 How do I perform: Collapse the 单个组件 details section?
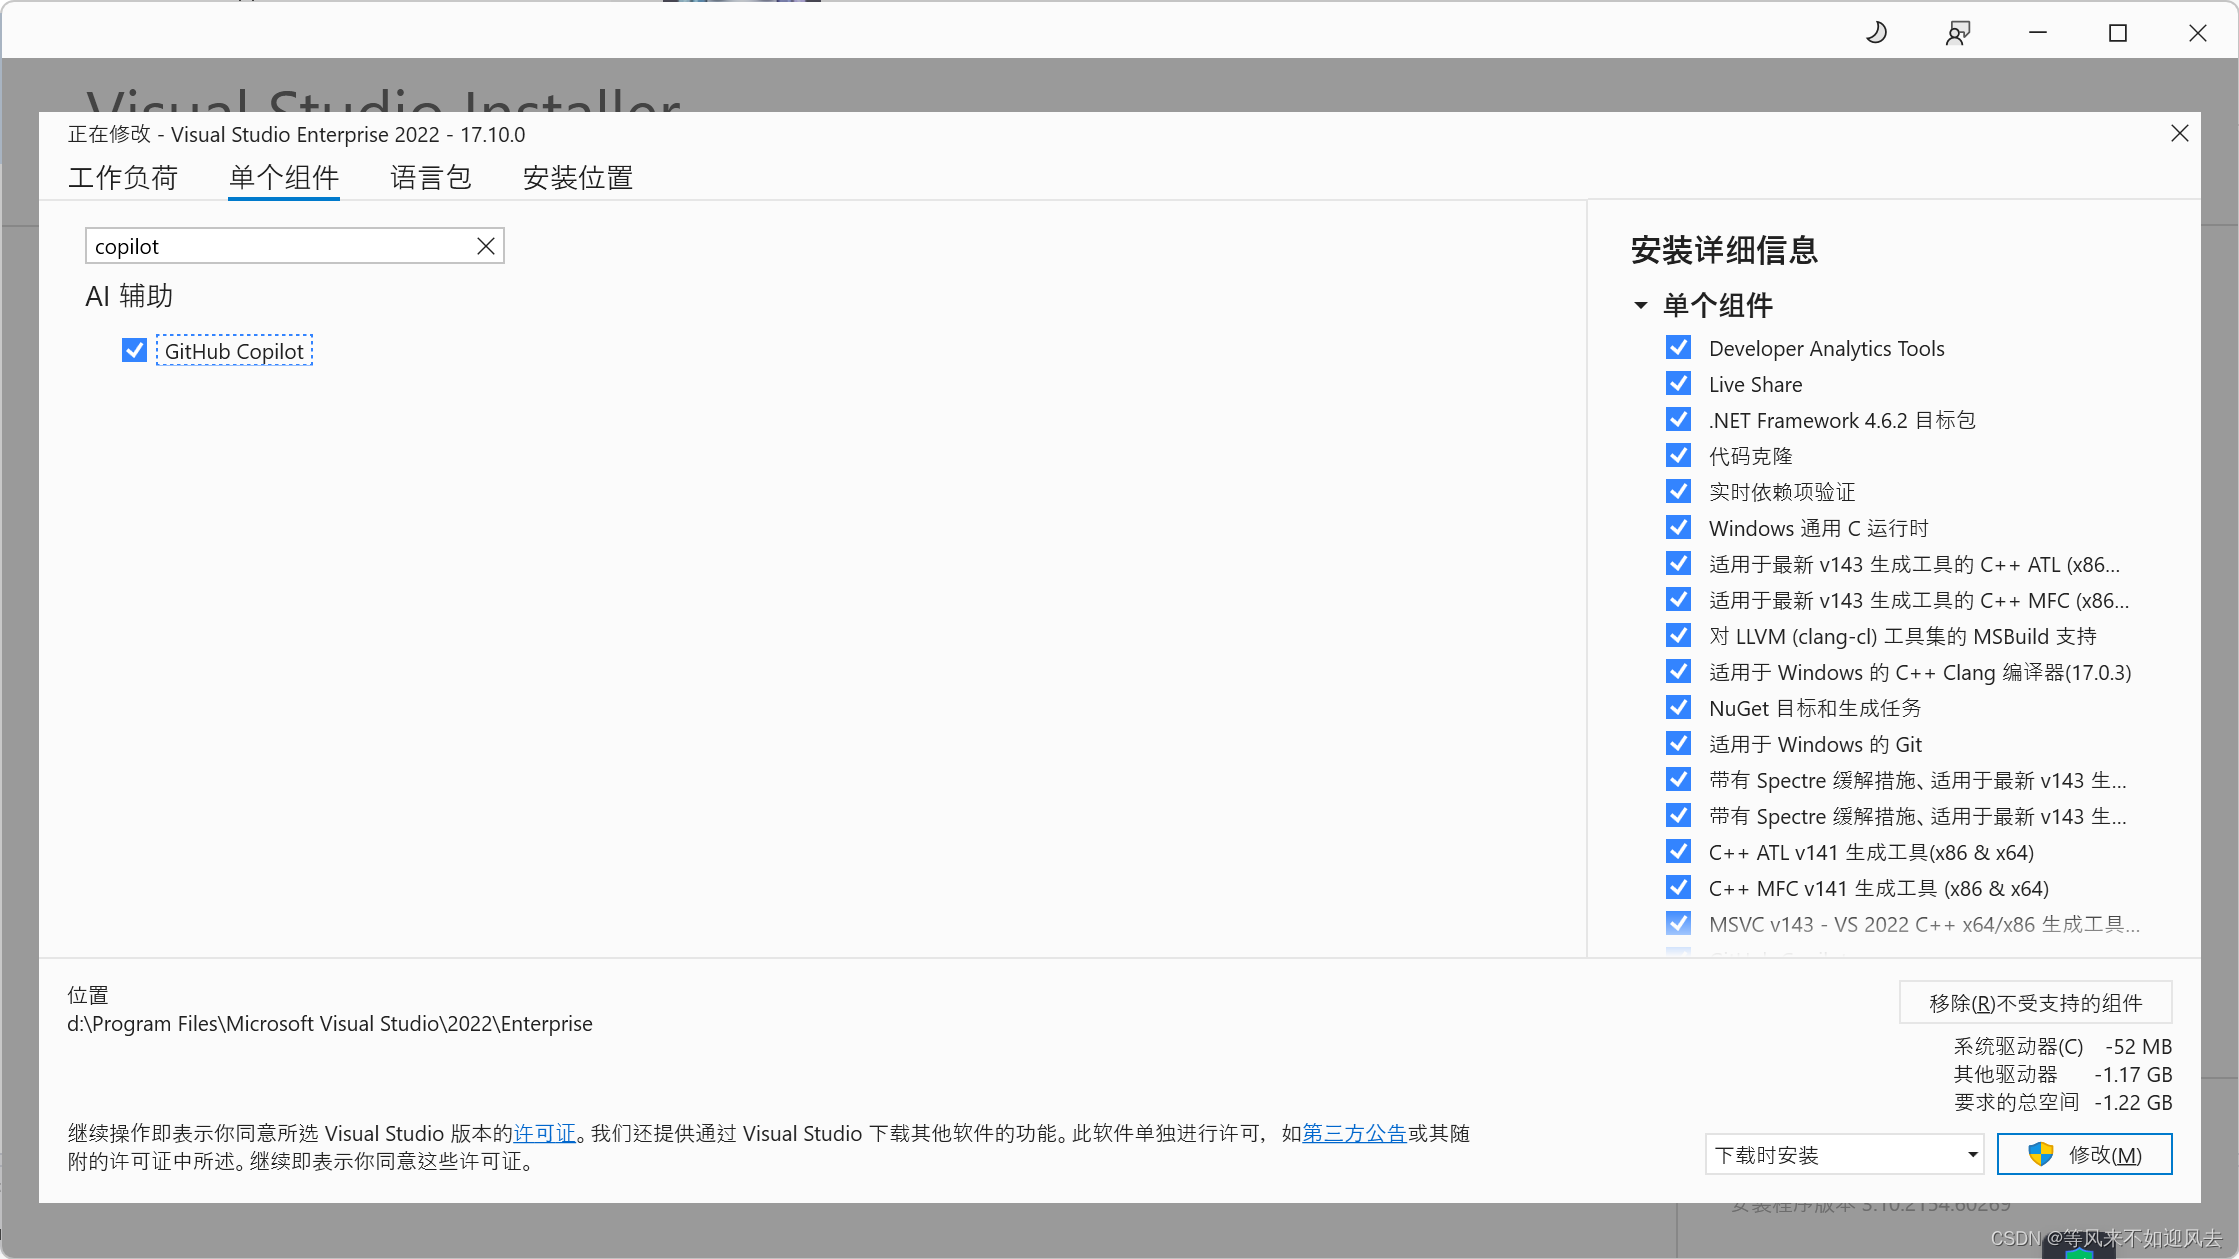coord(1641,305)
